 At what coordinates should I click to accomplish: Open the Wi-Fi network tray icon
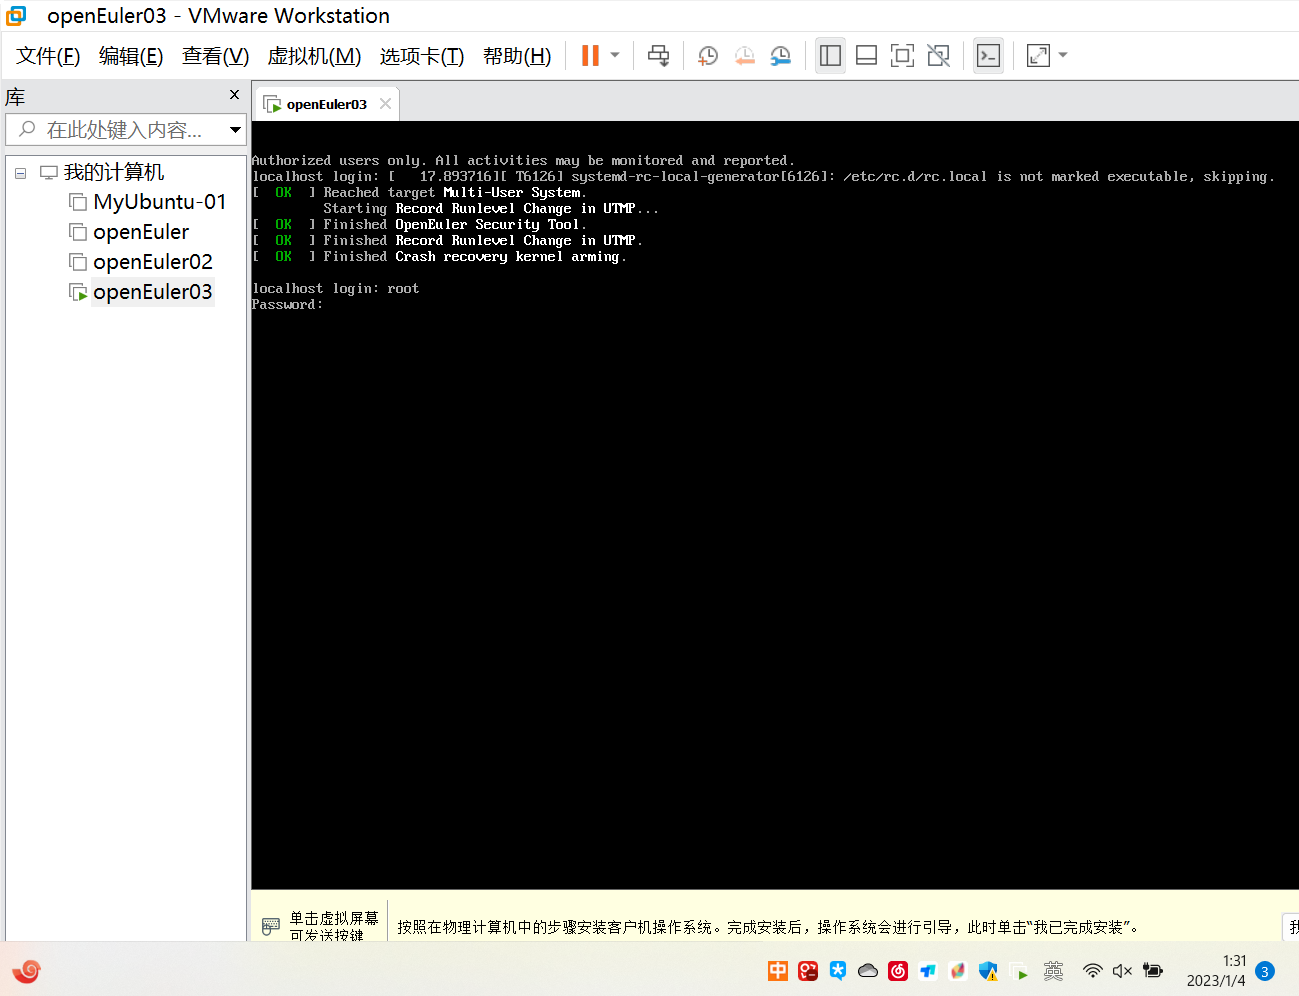pos(1093,970)
